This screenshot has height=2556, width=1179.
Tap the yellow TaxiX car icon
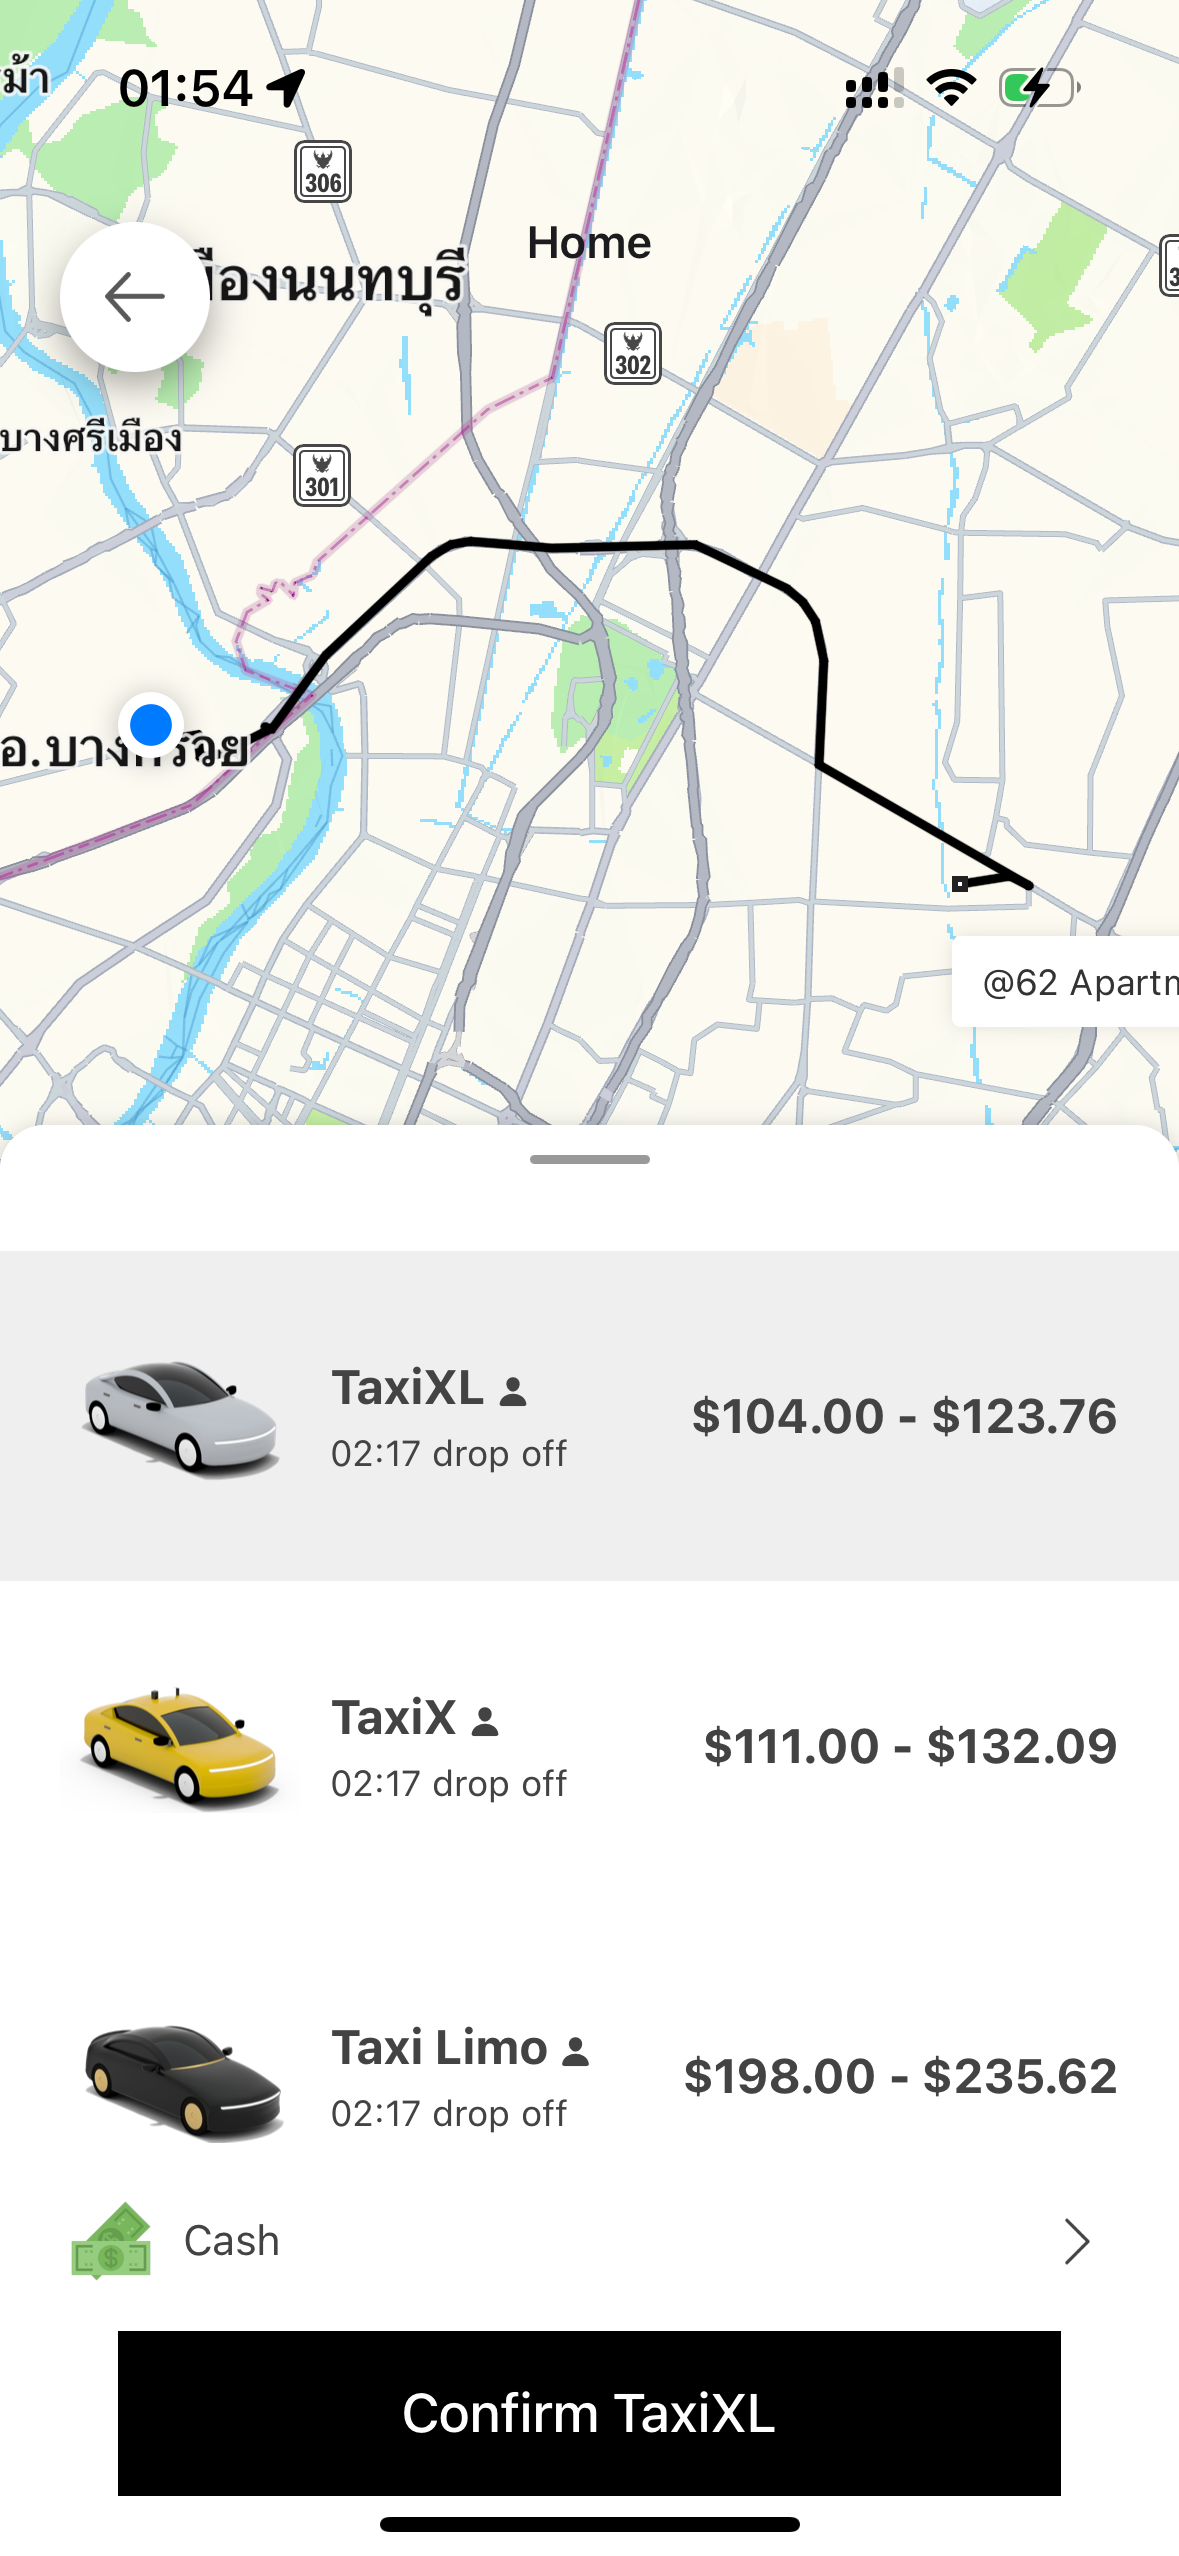pos(180,1747)
